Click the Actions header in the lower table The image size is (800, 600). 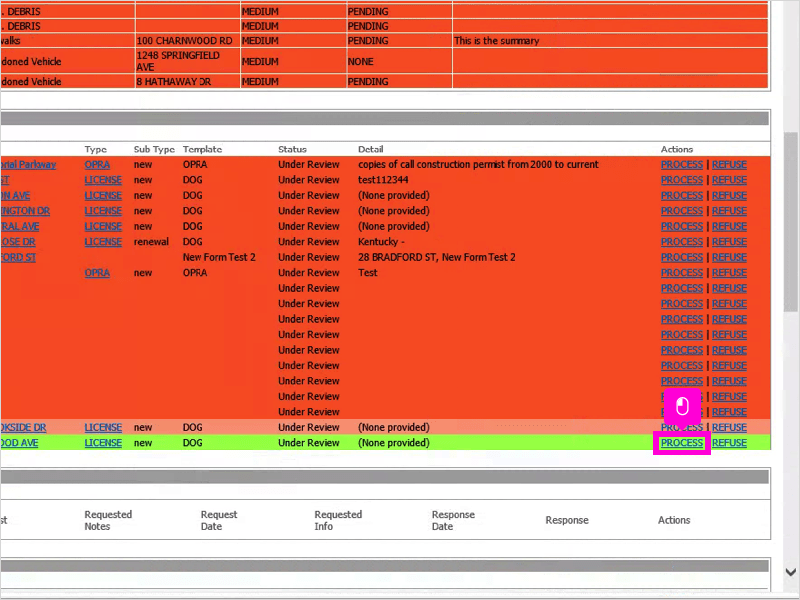click(x=674, y=520)
